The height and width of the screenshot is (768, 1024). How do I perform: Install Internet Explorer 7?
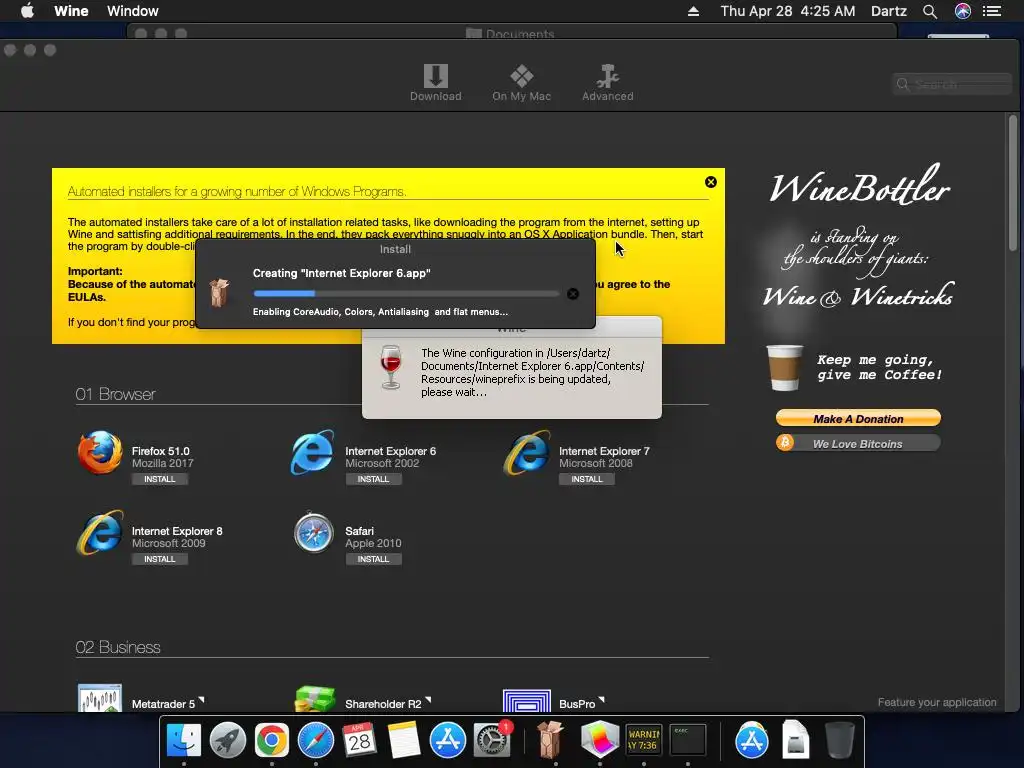(586, 479)
